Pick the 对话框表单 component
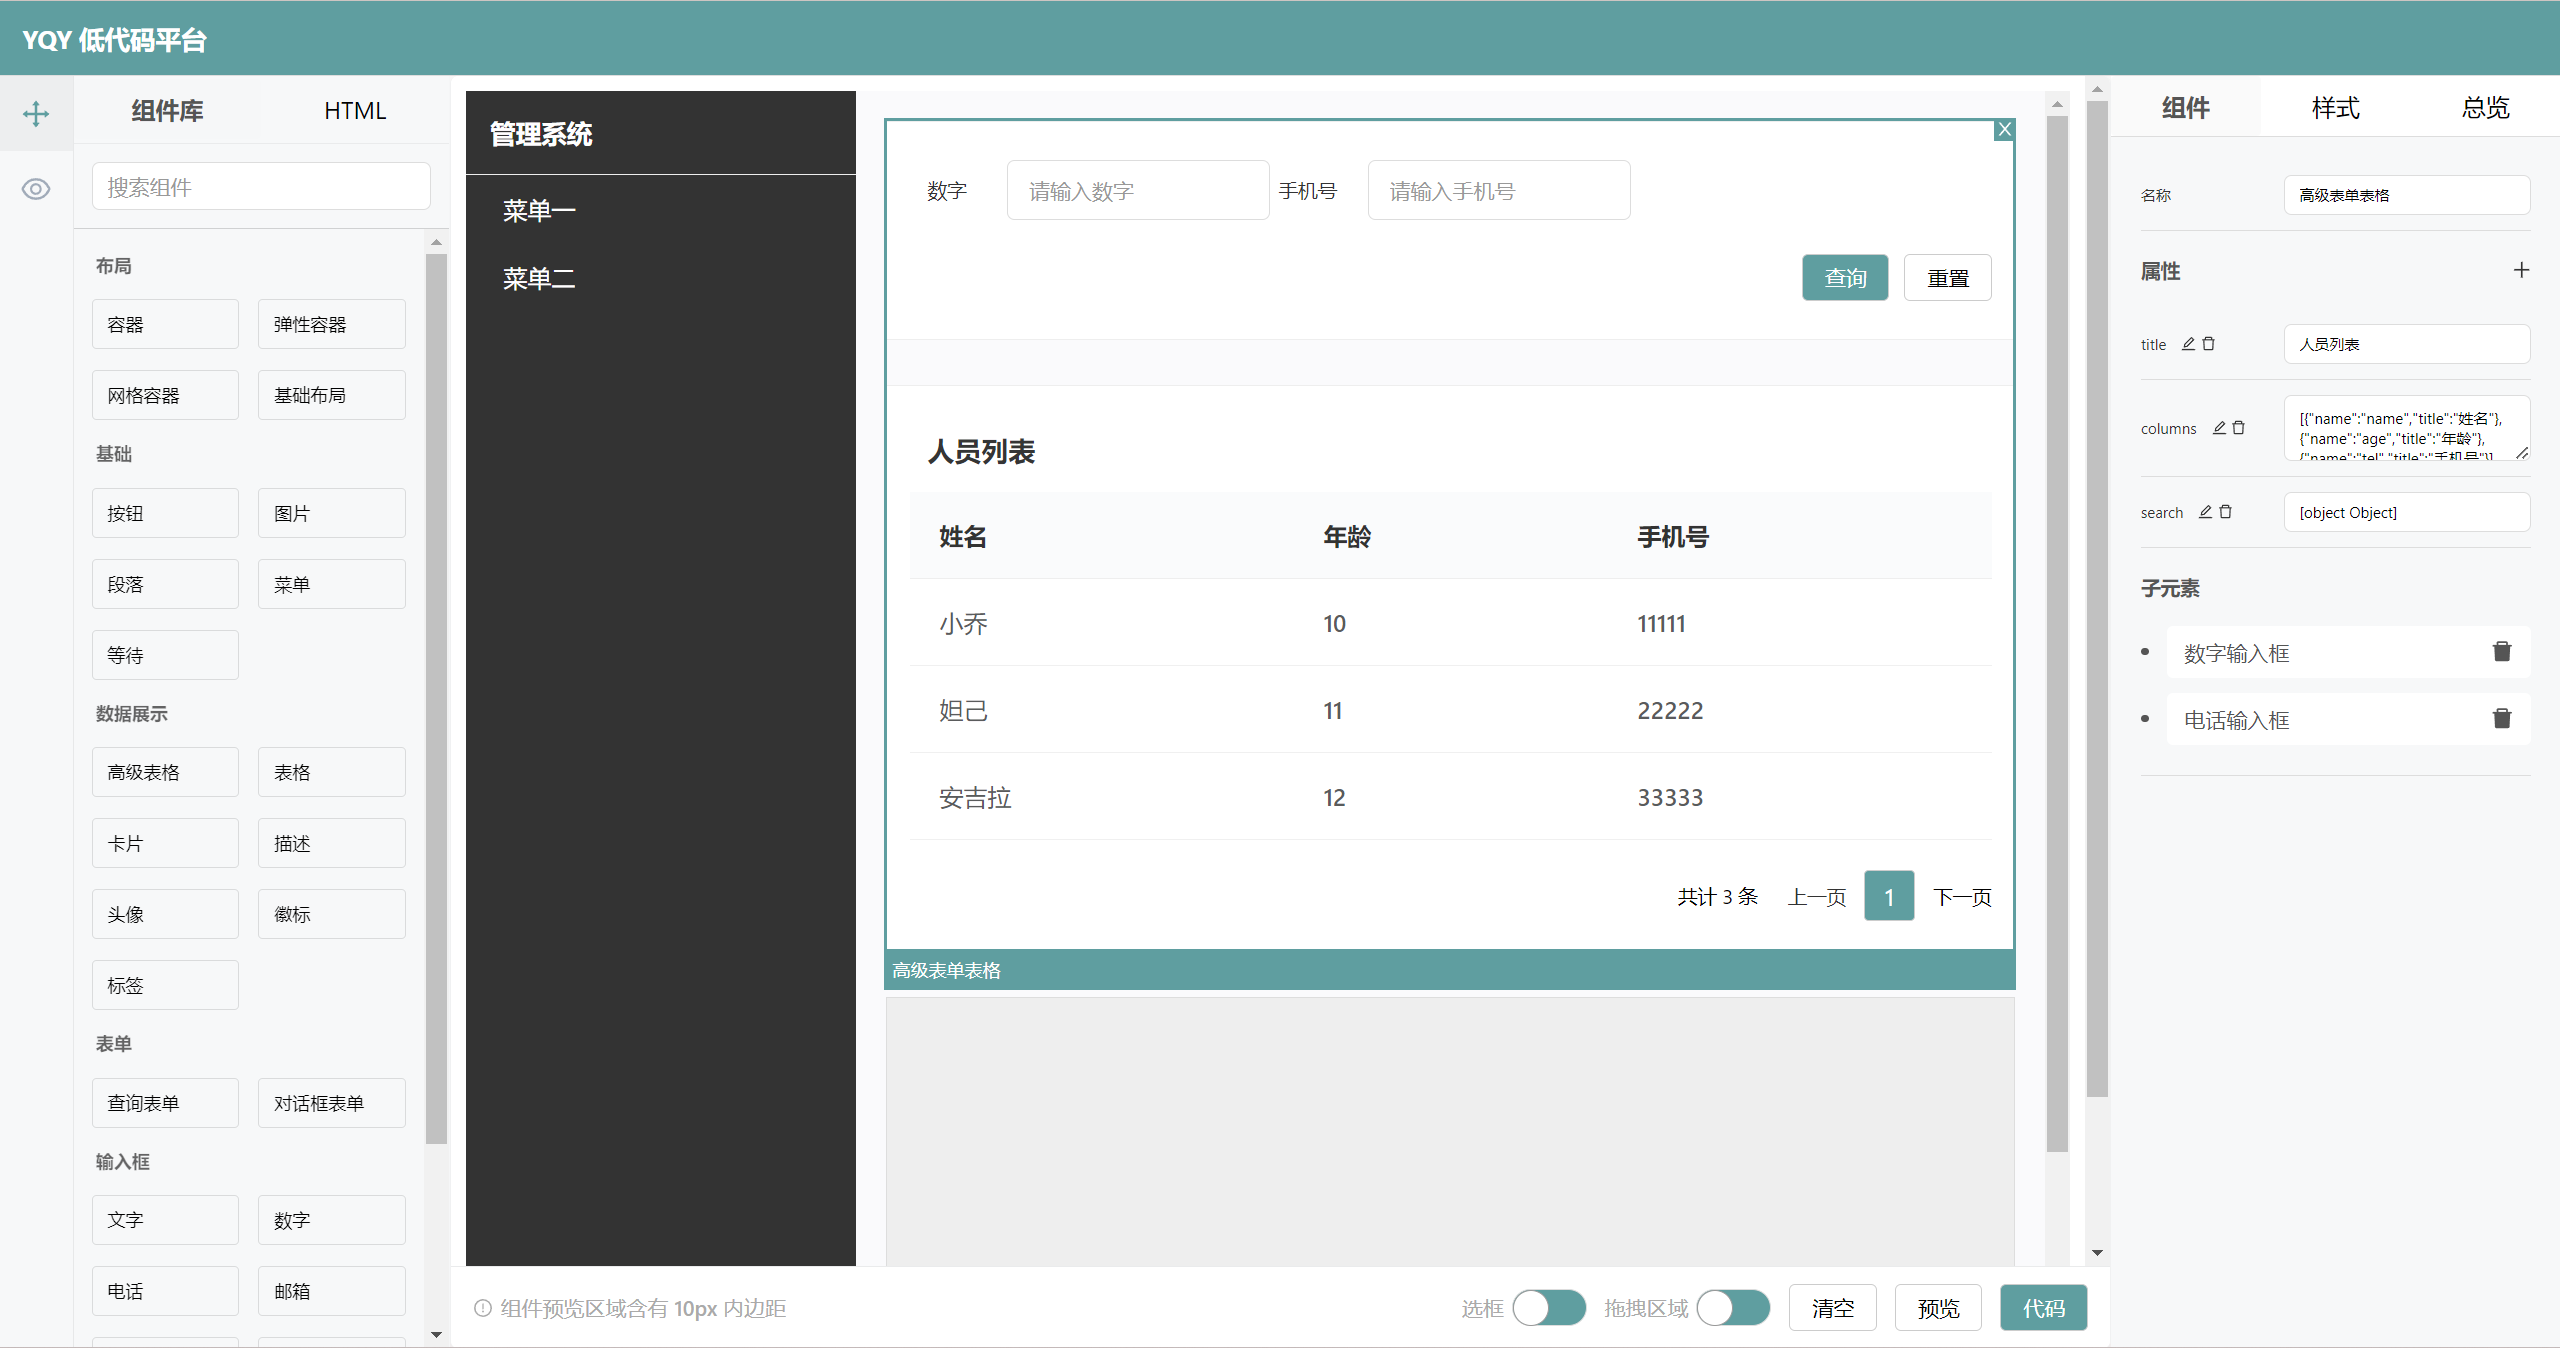The height and width of the screenshot is (1348, 2560). 331,1103
